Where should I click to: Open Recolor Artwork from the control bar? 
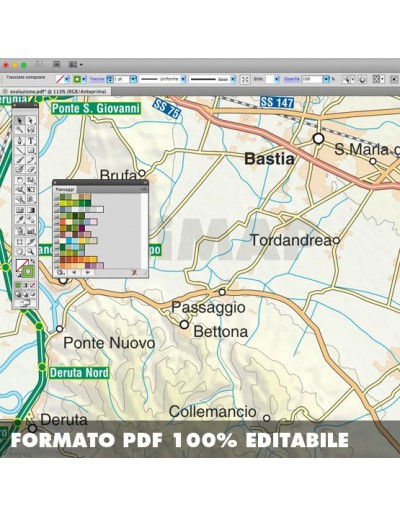click(x=363, y=79)
